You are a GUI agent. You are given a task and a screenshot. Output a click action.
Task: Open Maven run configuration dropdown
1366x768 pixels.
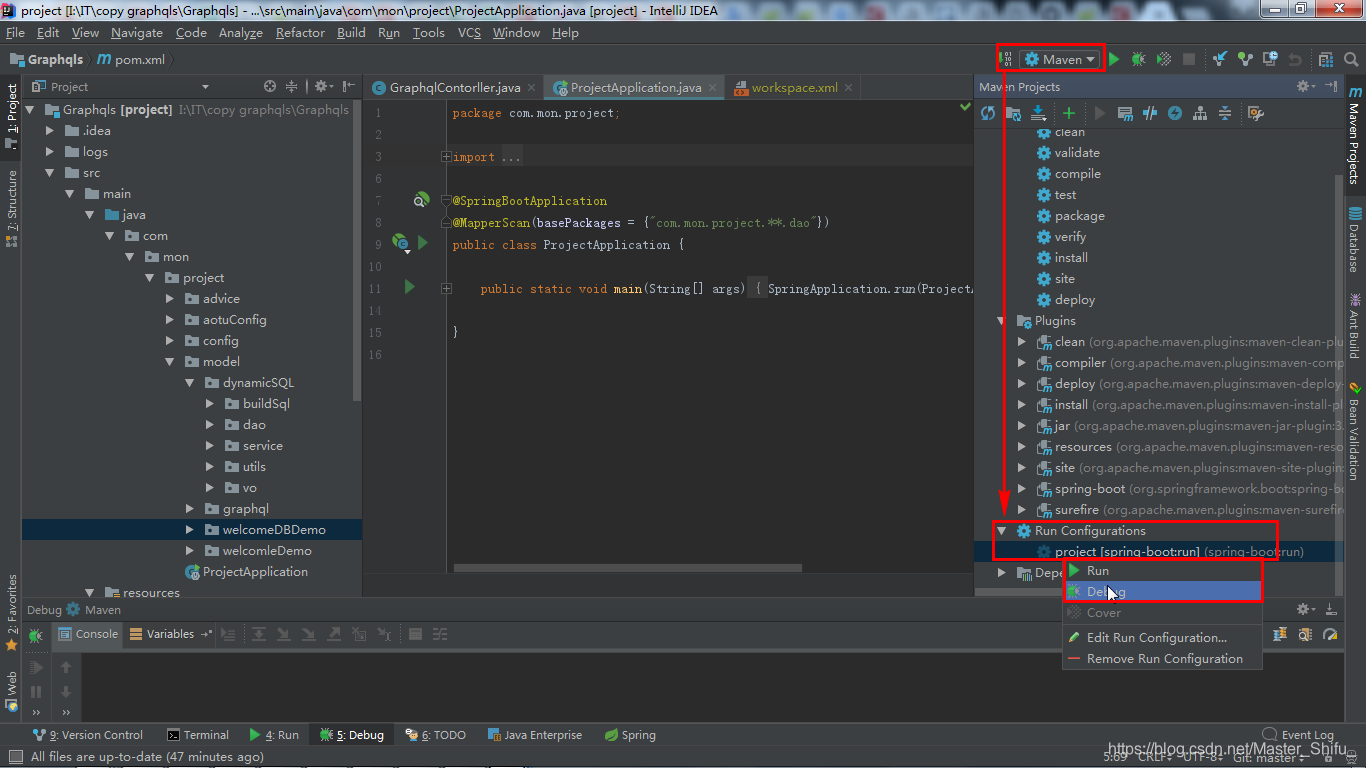click(x=1060, y=59)
